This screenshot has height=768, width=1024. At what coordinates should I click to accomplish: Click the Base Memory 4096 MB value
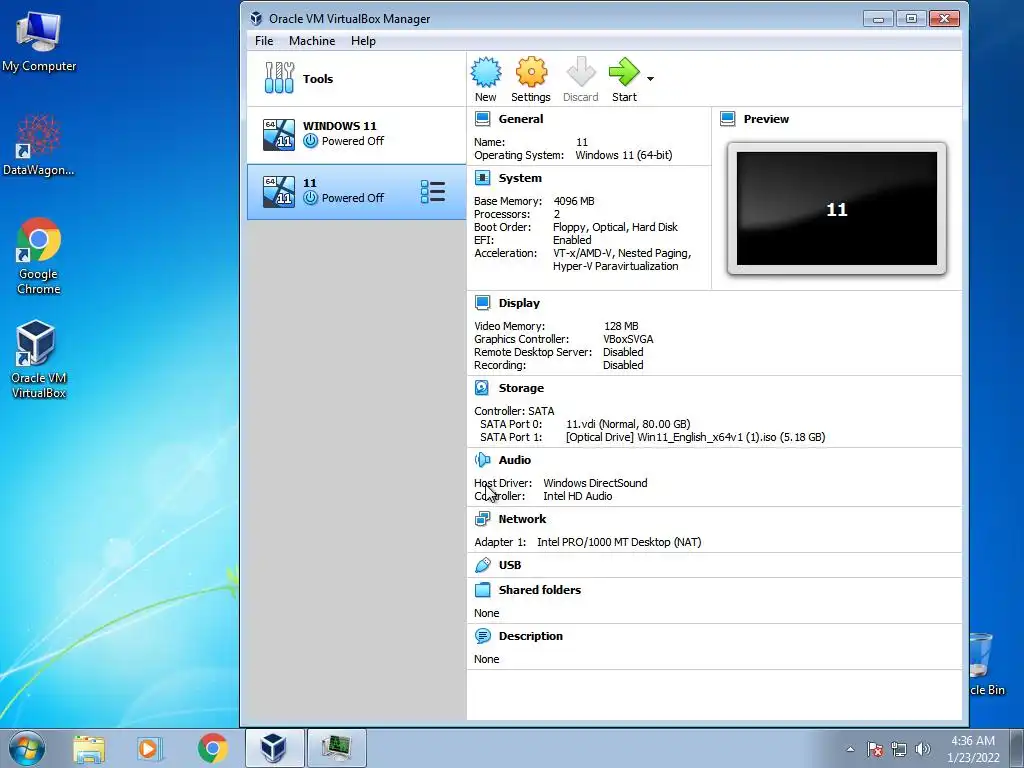pos(574,201)
